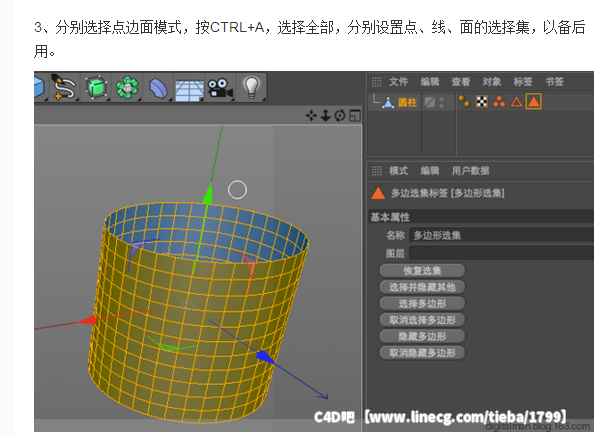Toggle the 圆柱 layer gray square

pyautogui.click(x=428, y=101)
